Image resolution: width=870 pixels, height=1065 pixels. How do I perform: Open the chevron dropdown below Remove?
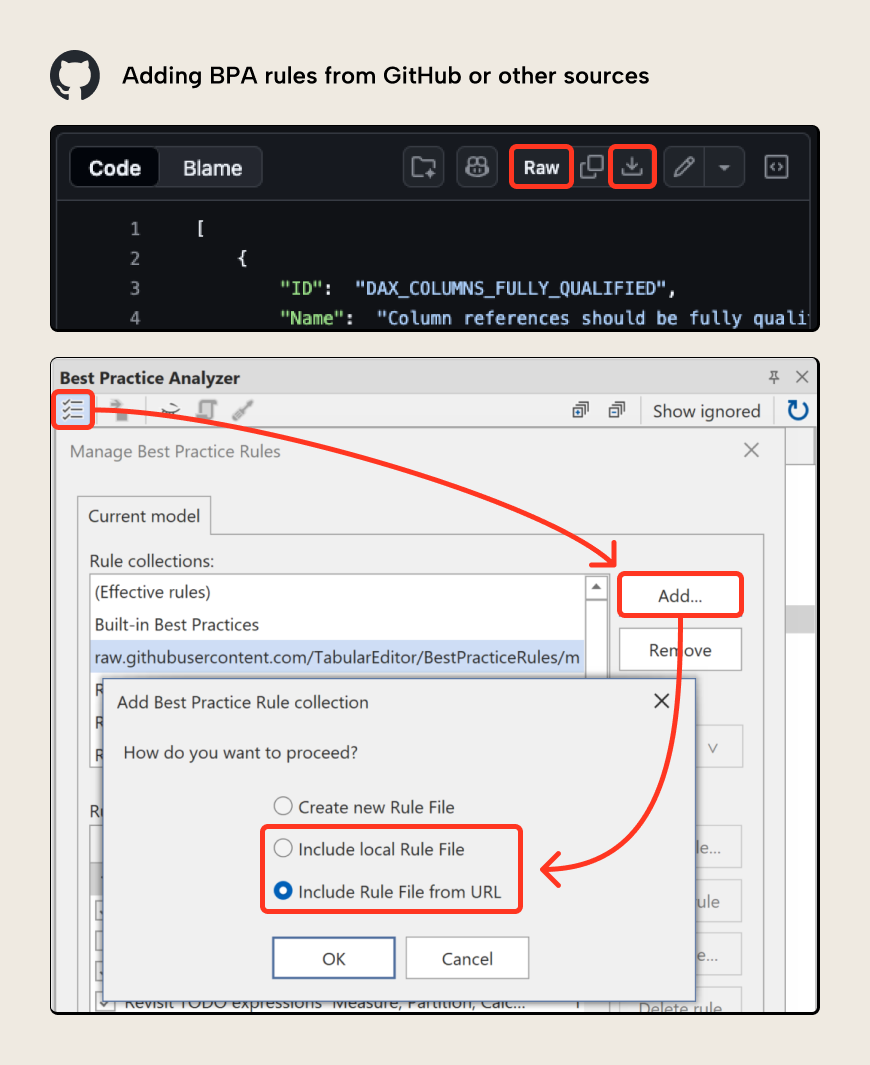(720, 746)
